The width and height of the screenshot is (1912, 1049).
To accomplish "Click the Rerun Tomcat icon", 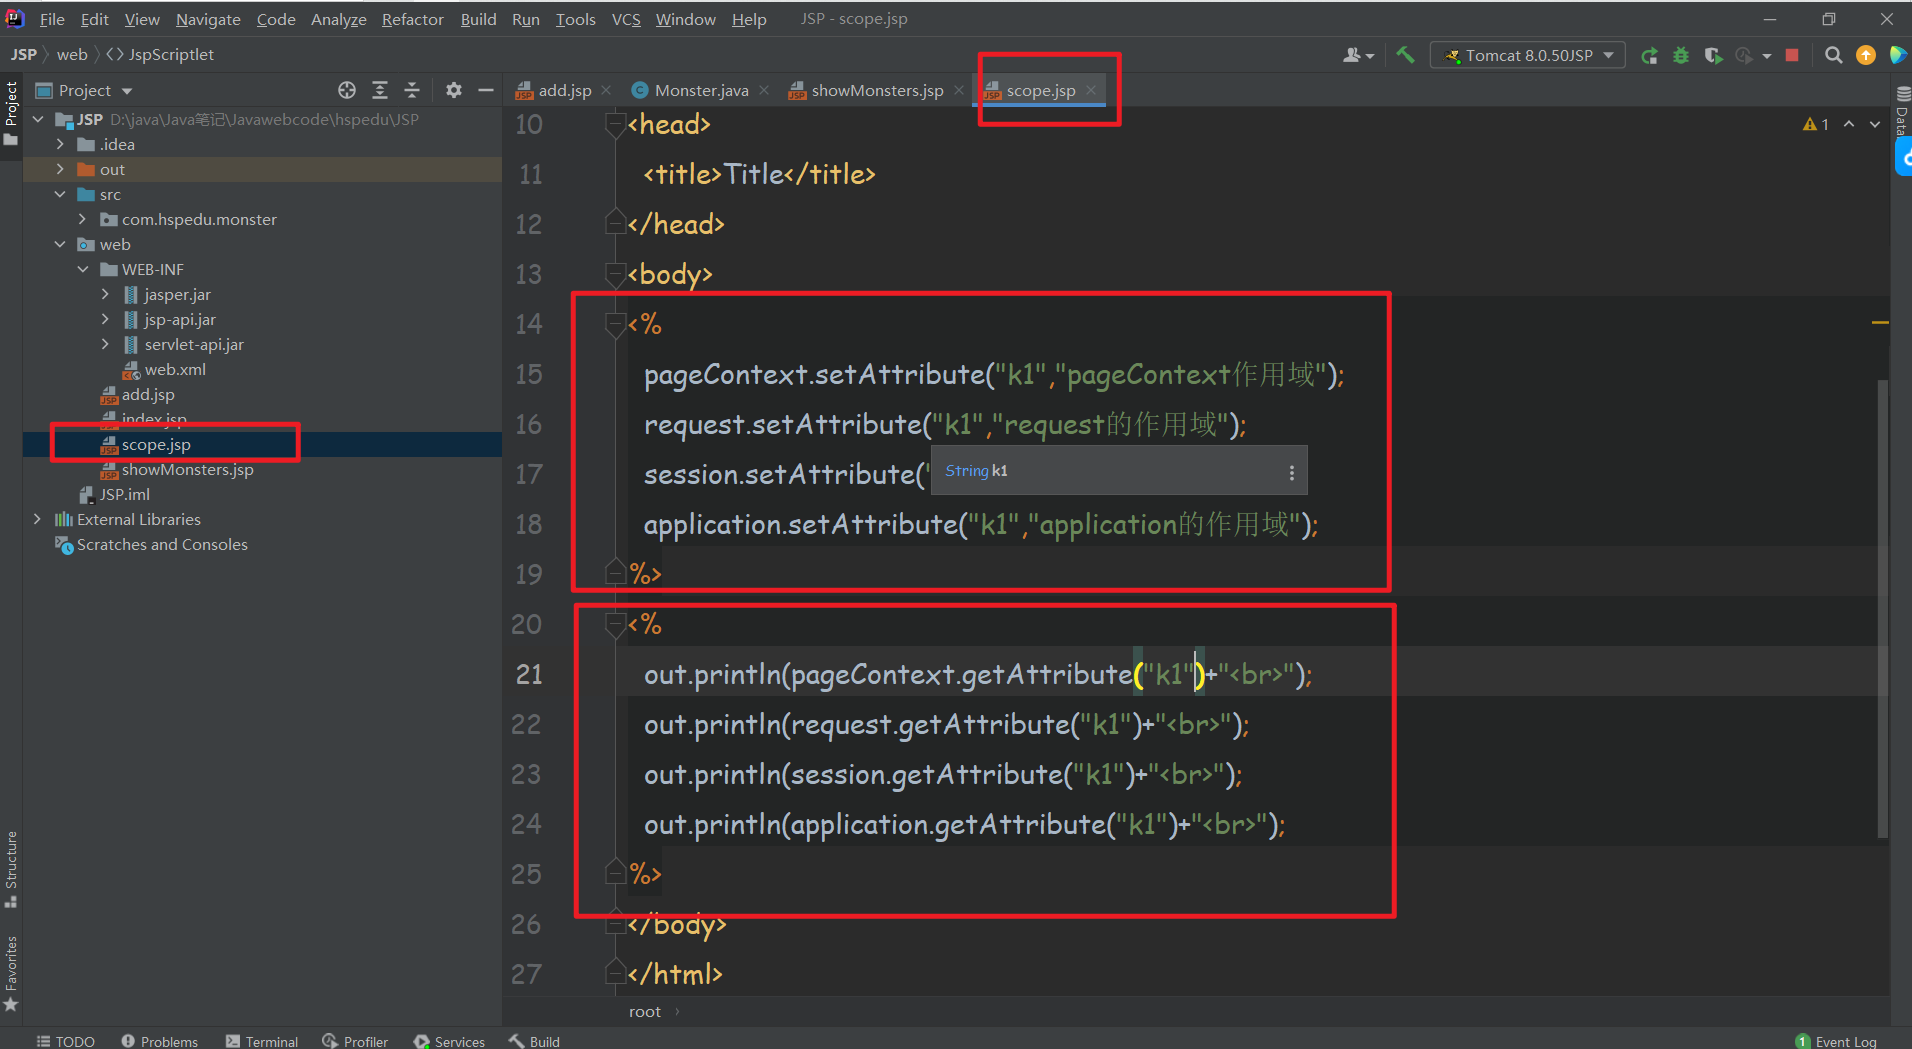I will (1650, 56).
